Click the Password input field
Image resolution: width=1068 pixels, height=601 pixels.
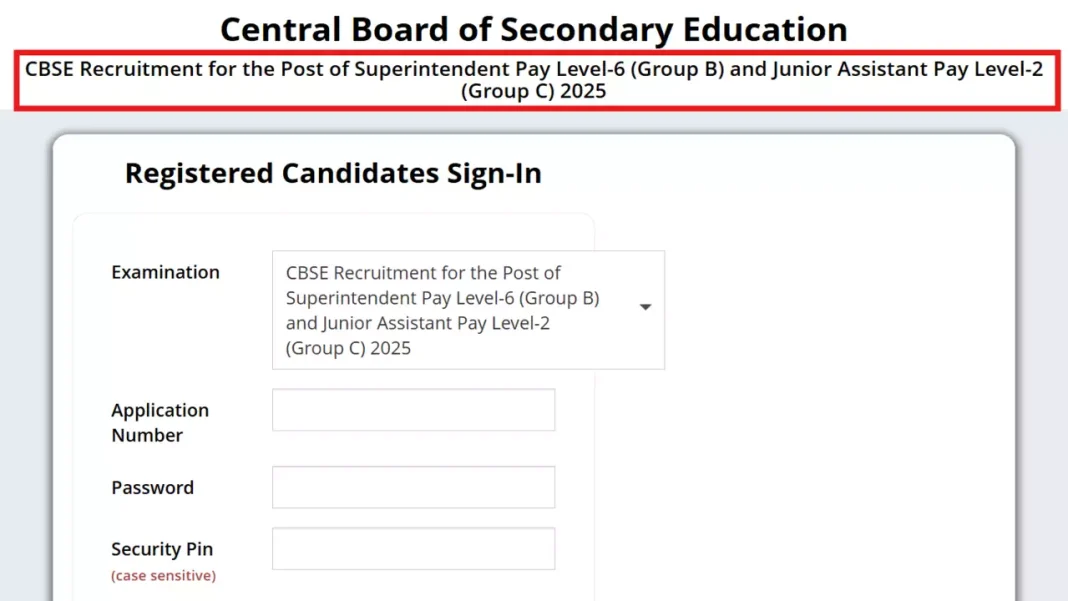413,487
